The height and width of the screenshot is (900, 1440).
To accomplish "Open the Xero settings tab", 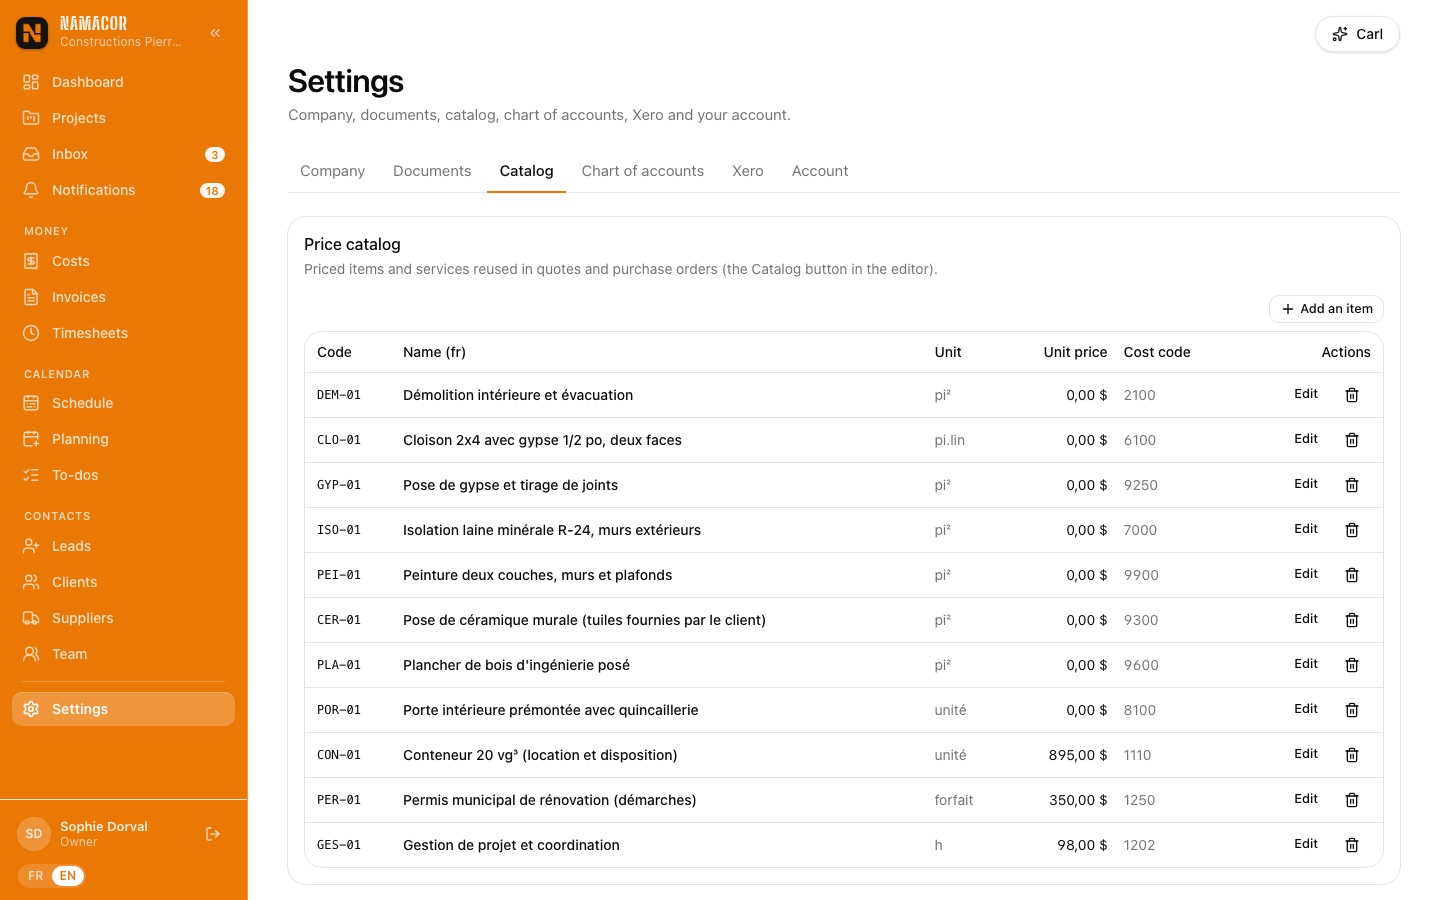I will [x=747, y=171].
